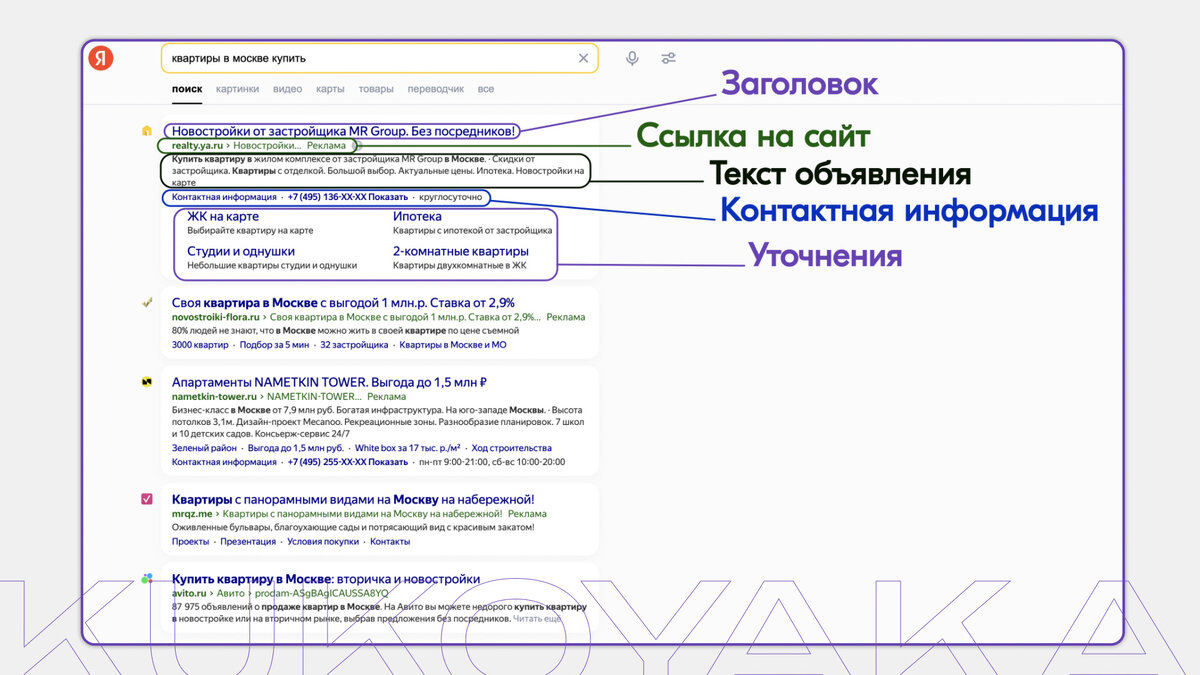Open the «Презентация» quick link
Image resolution: width=1200 pixels, height=675 pixels.
(248, 541)
